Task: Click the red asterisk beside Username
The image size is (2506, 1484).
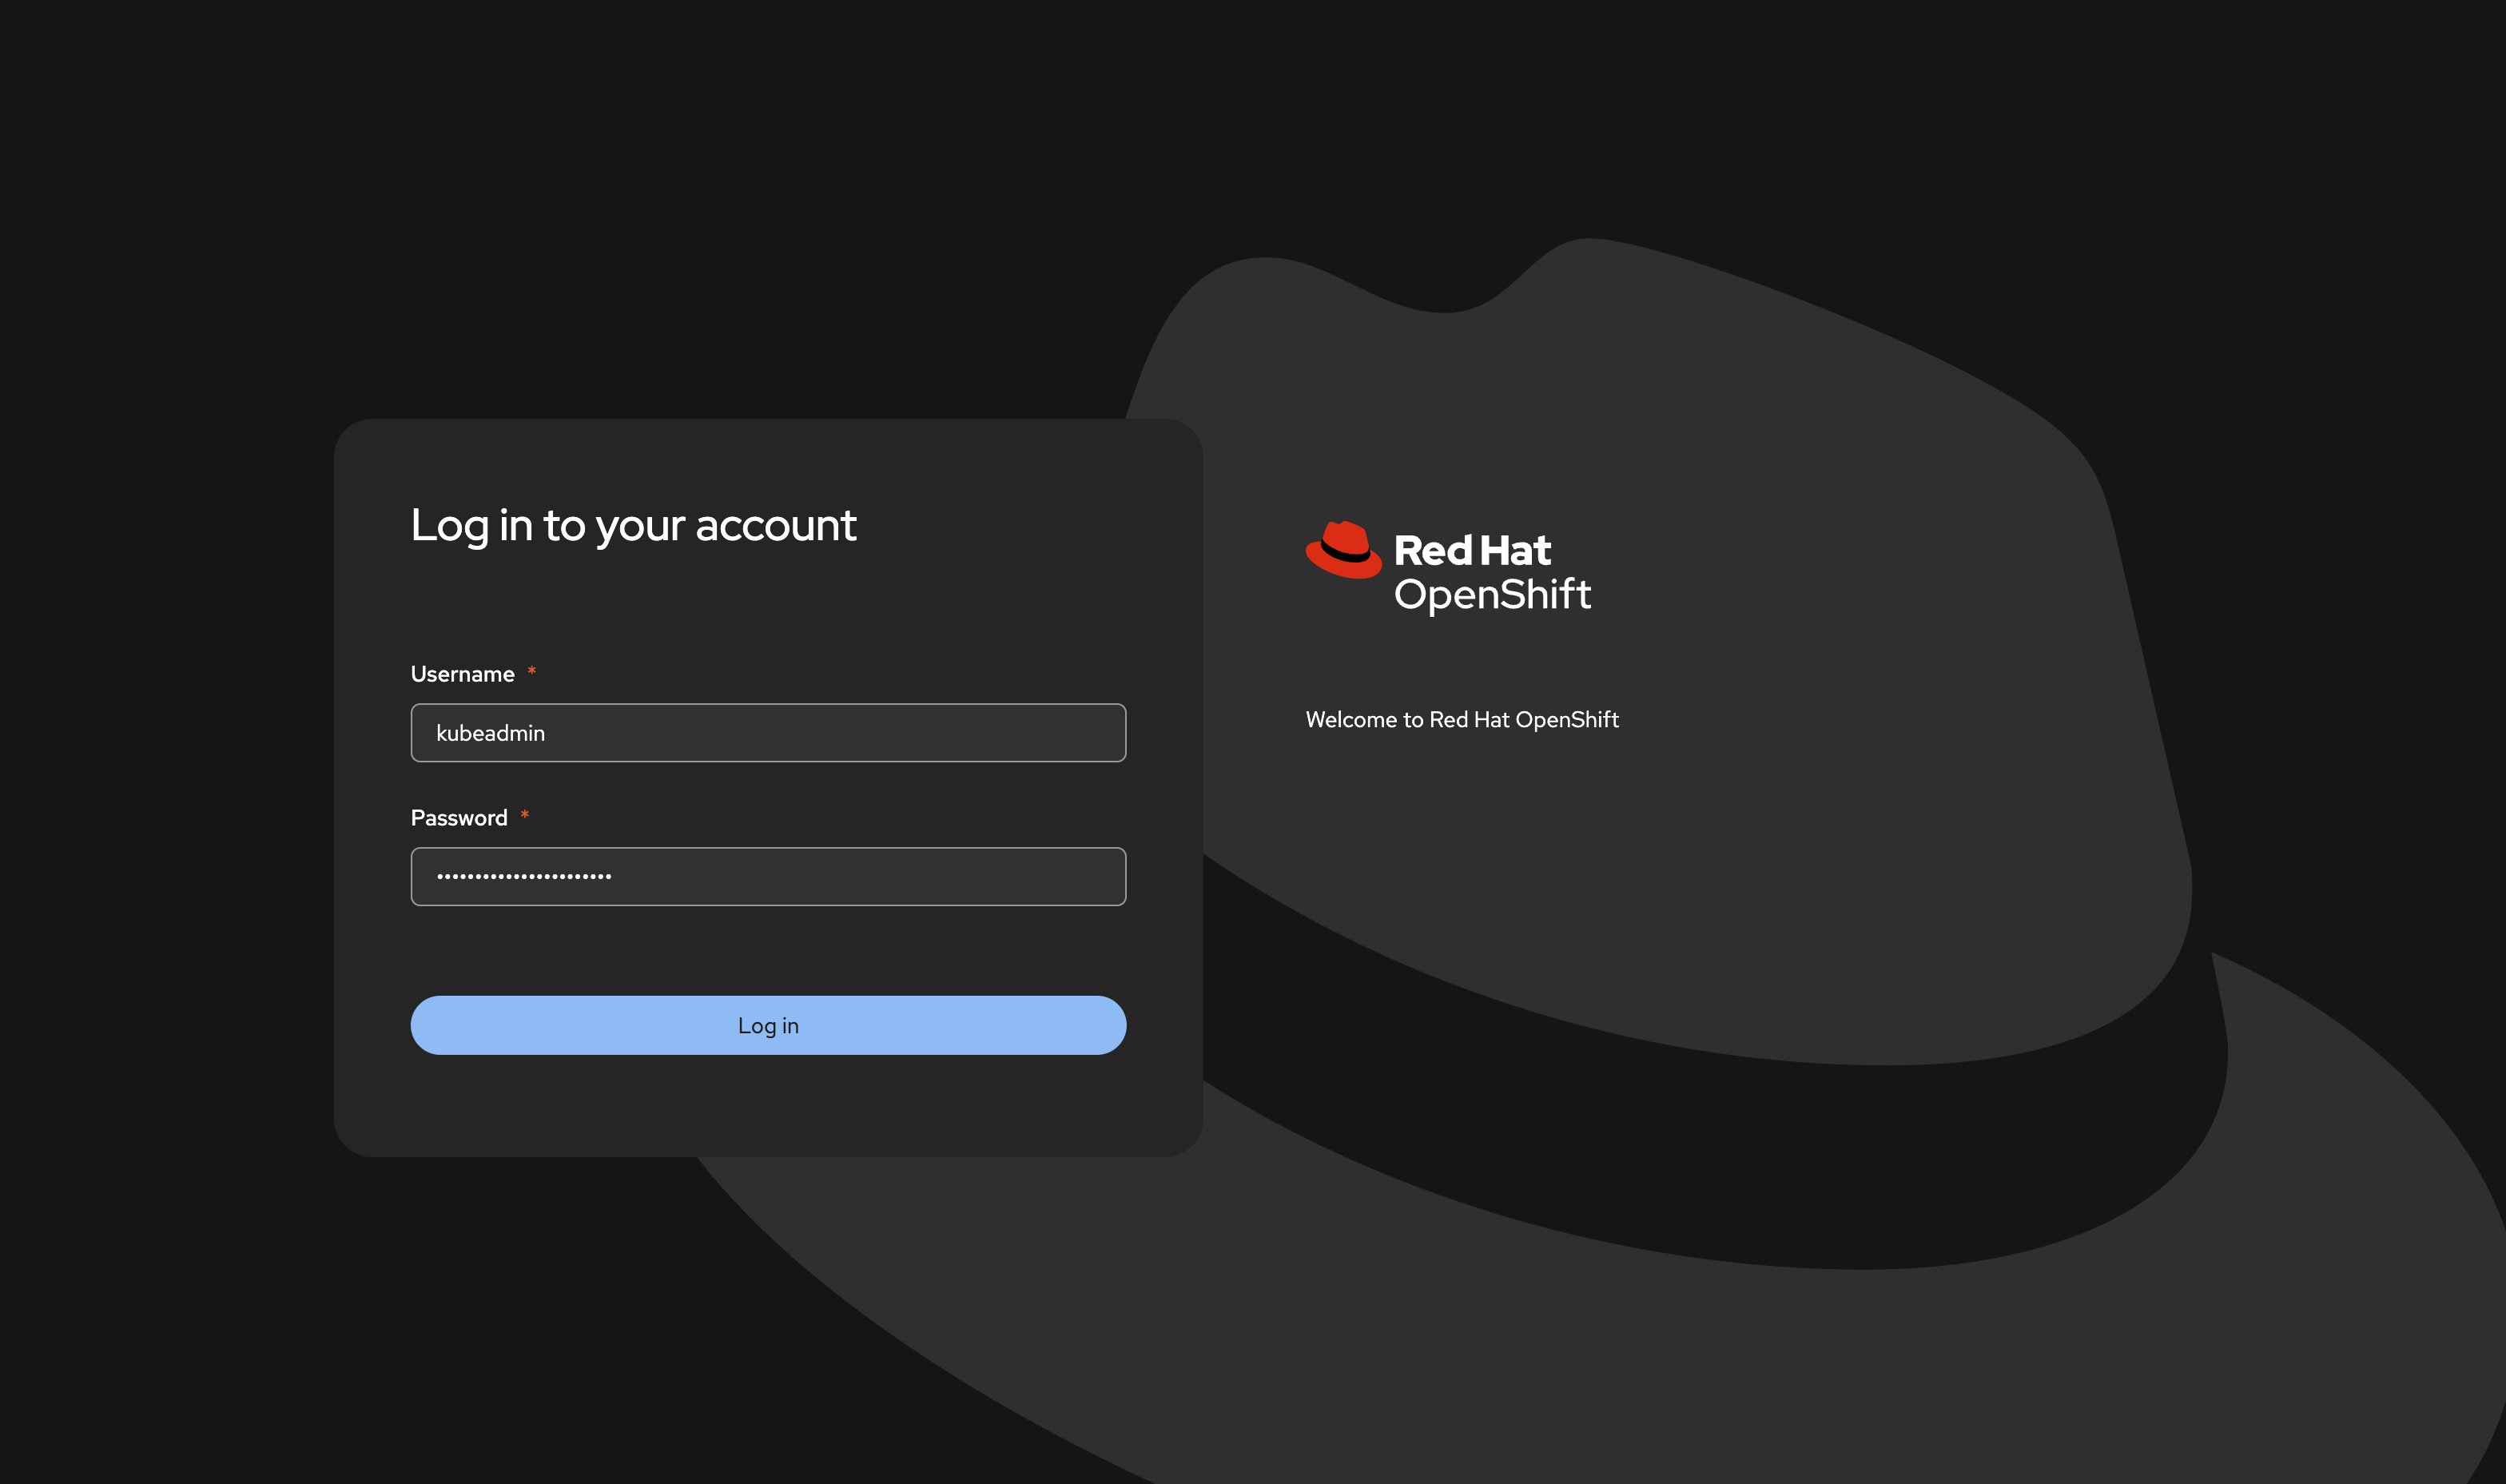Action: click(x=532, y=672)
